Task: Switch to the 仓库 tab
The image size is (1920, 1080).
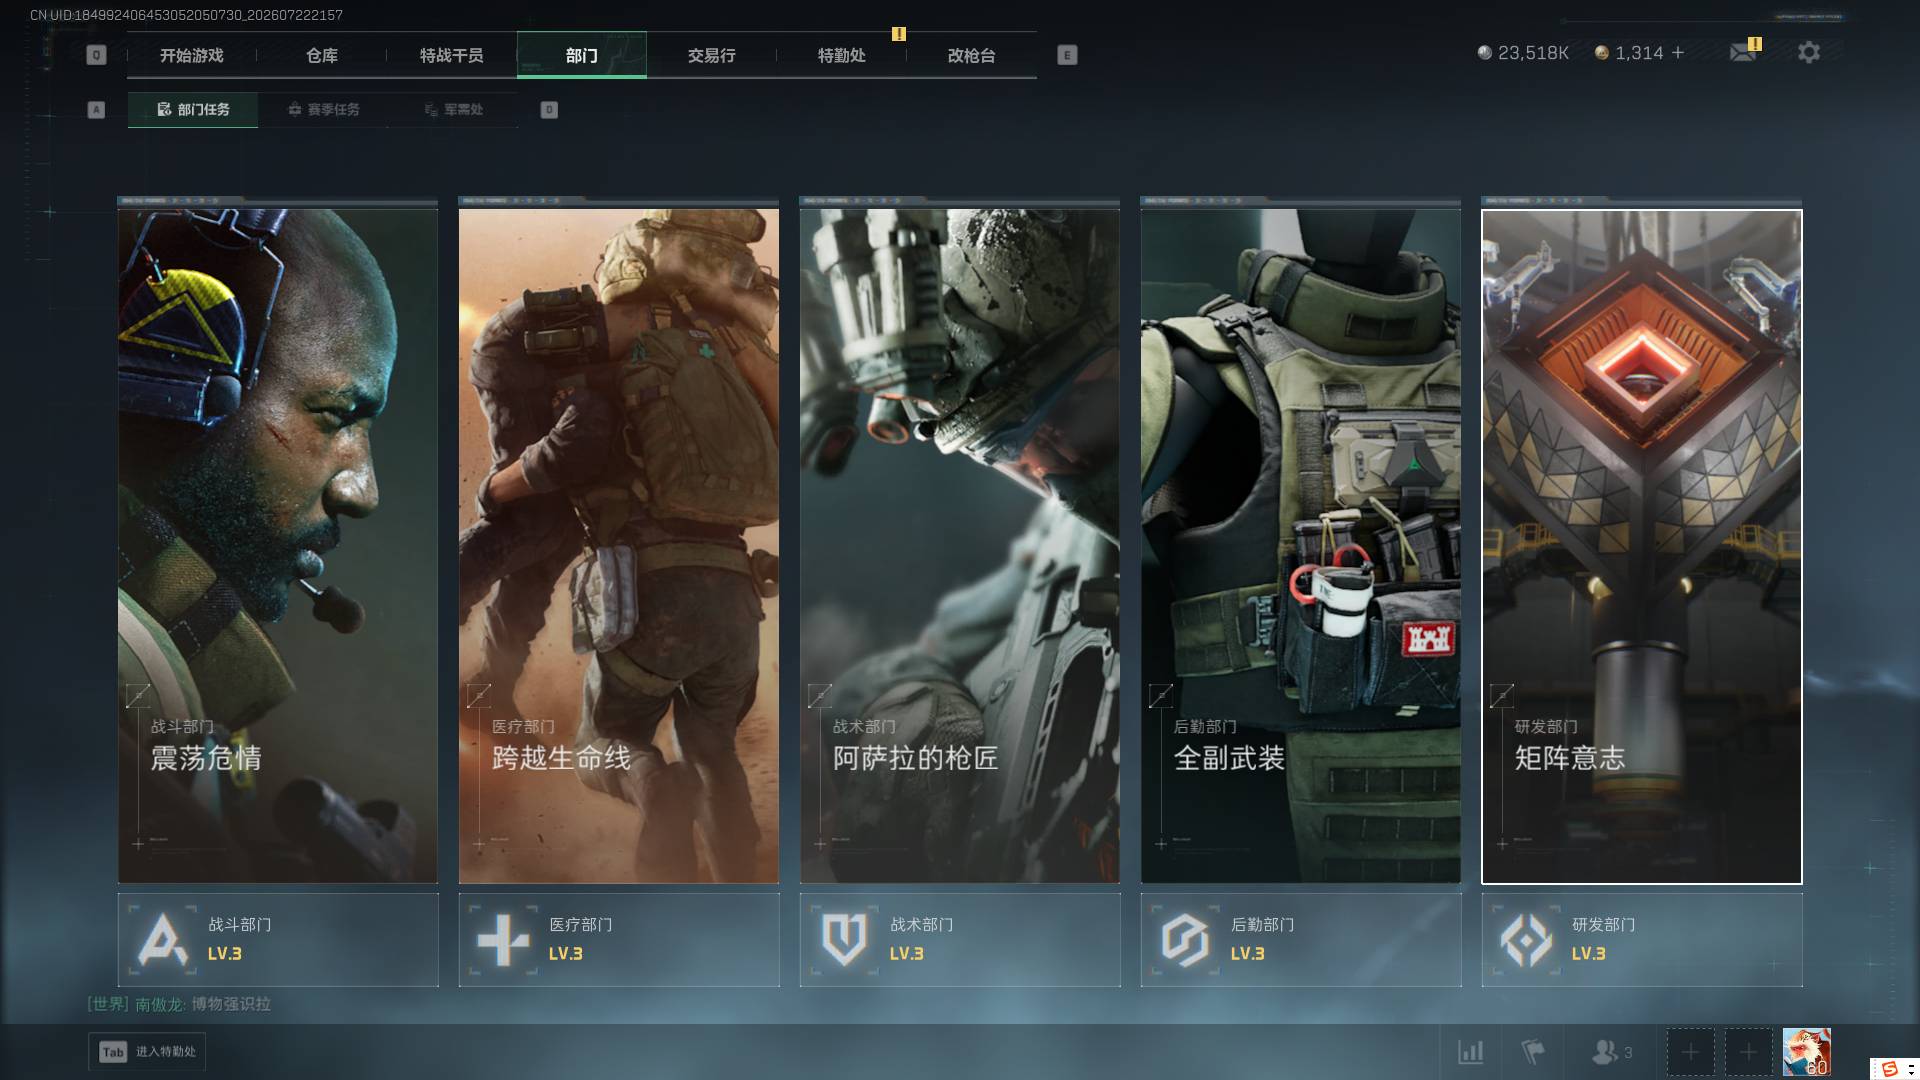Action: click(321, 56)
